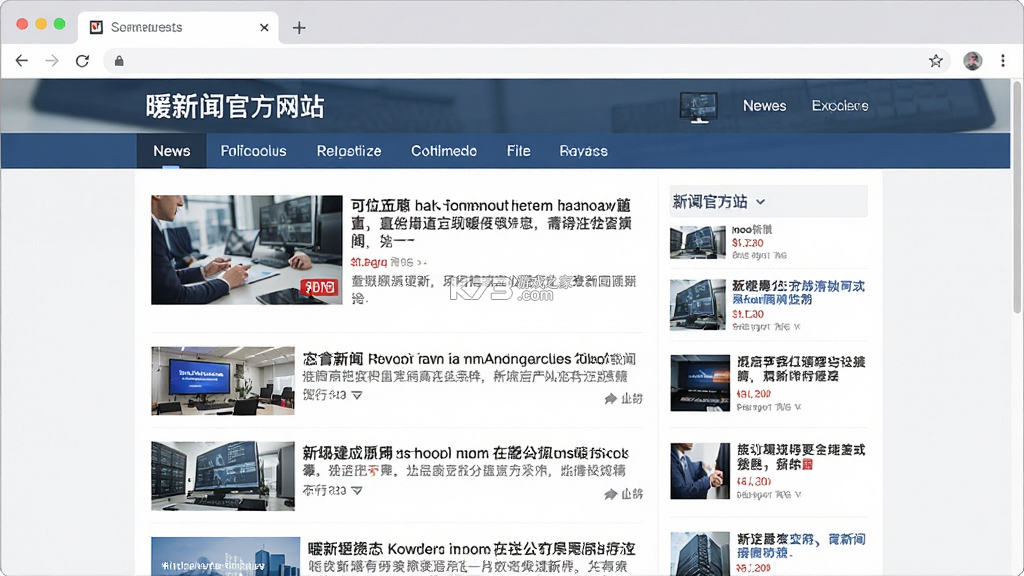1024x576 pixels.
Task: Click the lock icon in the address bar
Action: coord(119,61)
